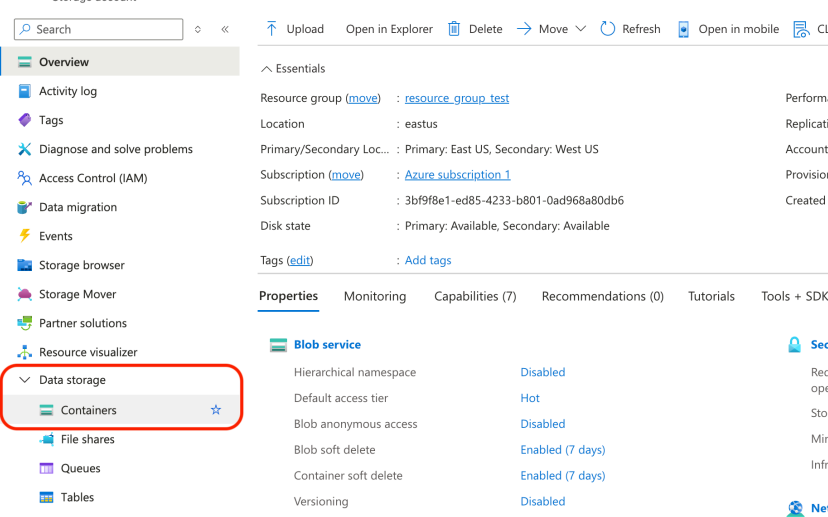Click the Upload toolbar button

click(x=294, y=29)
